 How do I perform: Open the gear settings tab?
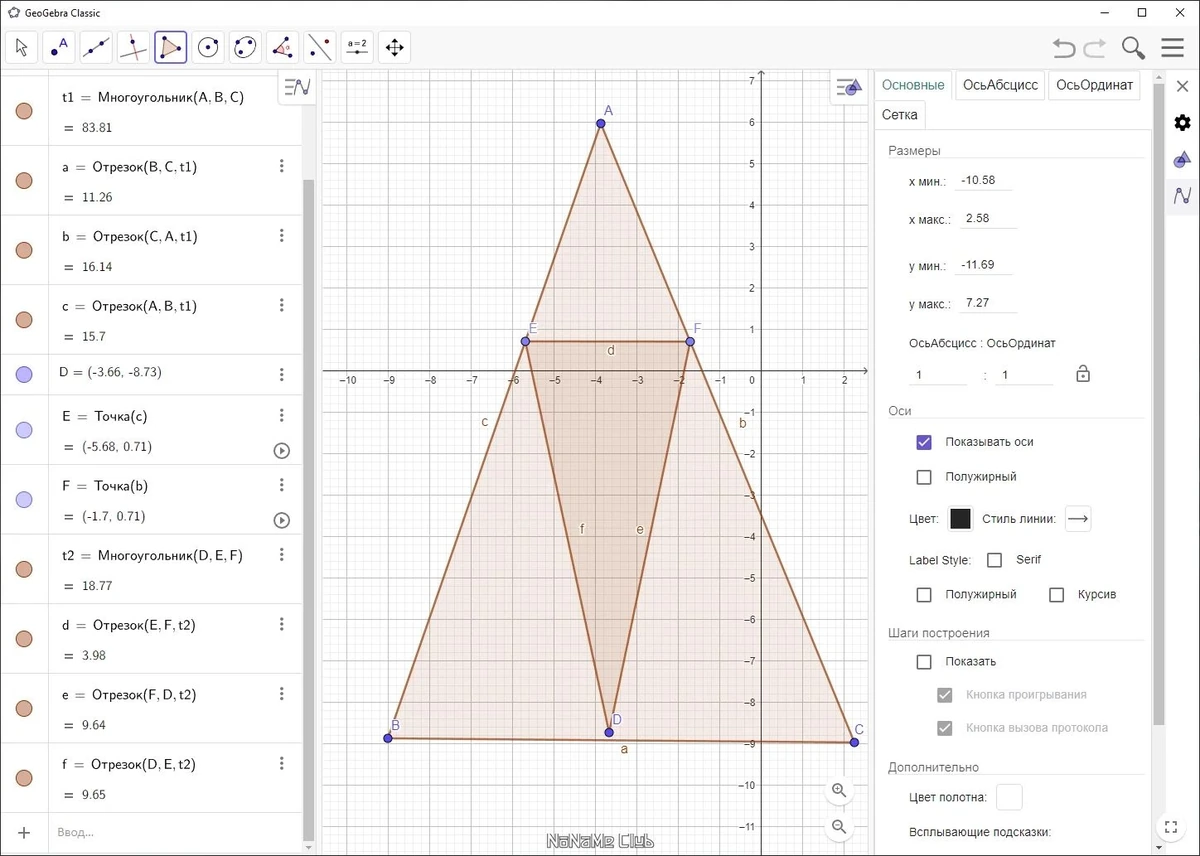tap(1182, 123)
